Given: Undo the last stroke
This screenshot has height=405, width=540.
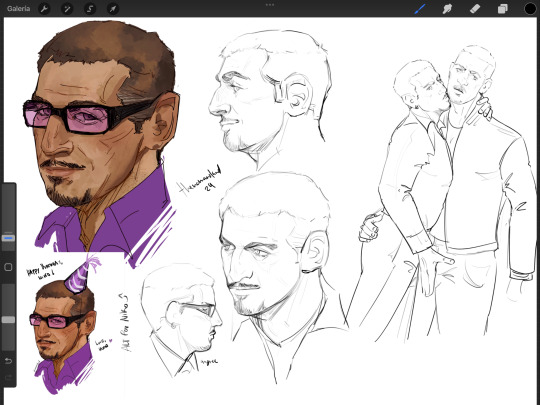Looking at the screenshot, I should (x=8, y=361).
